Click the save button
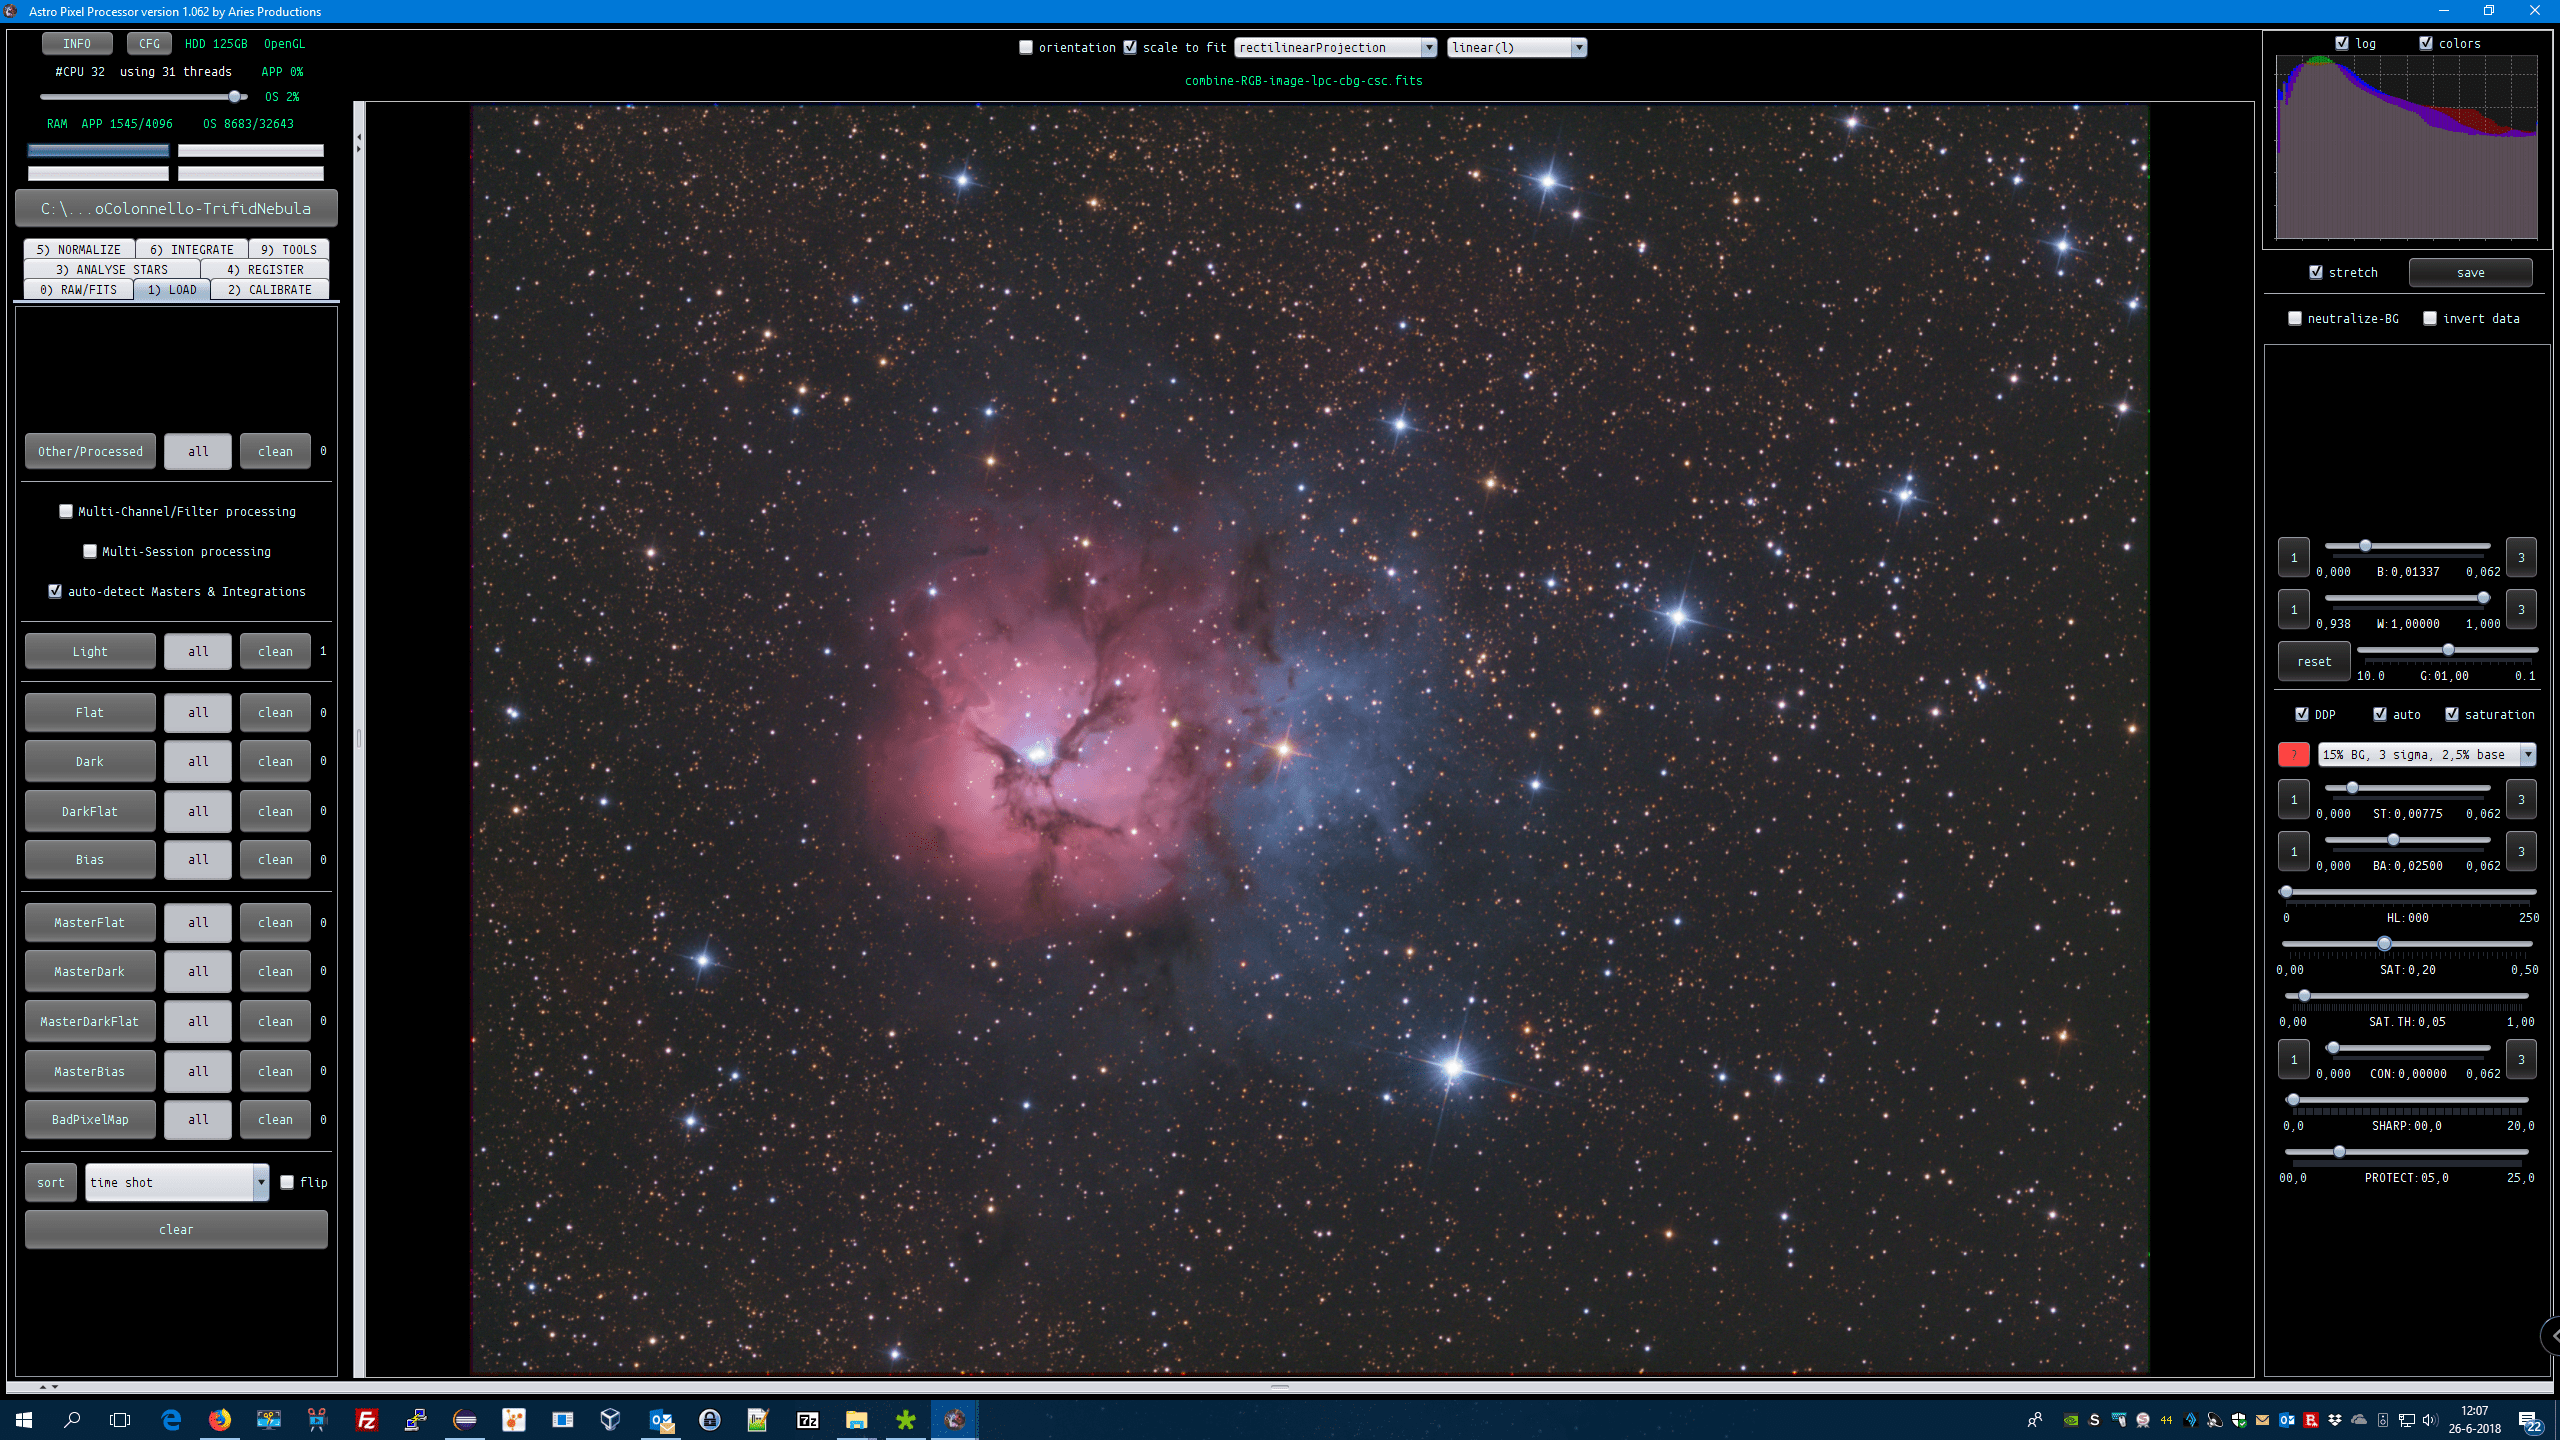 click(2470, 273)
